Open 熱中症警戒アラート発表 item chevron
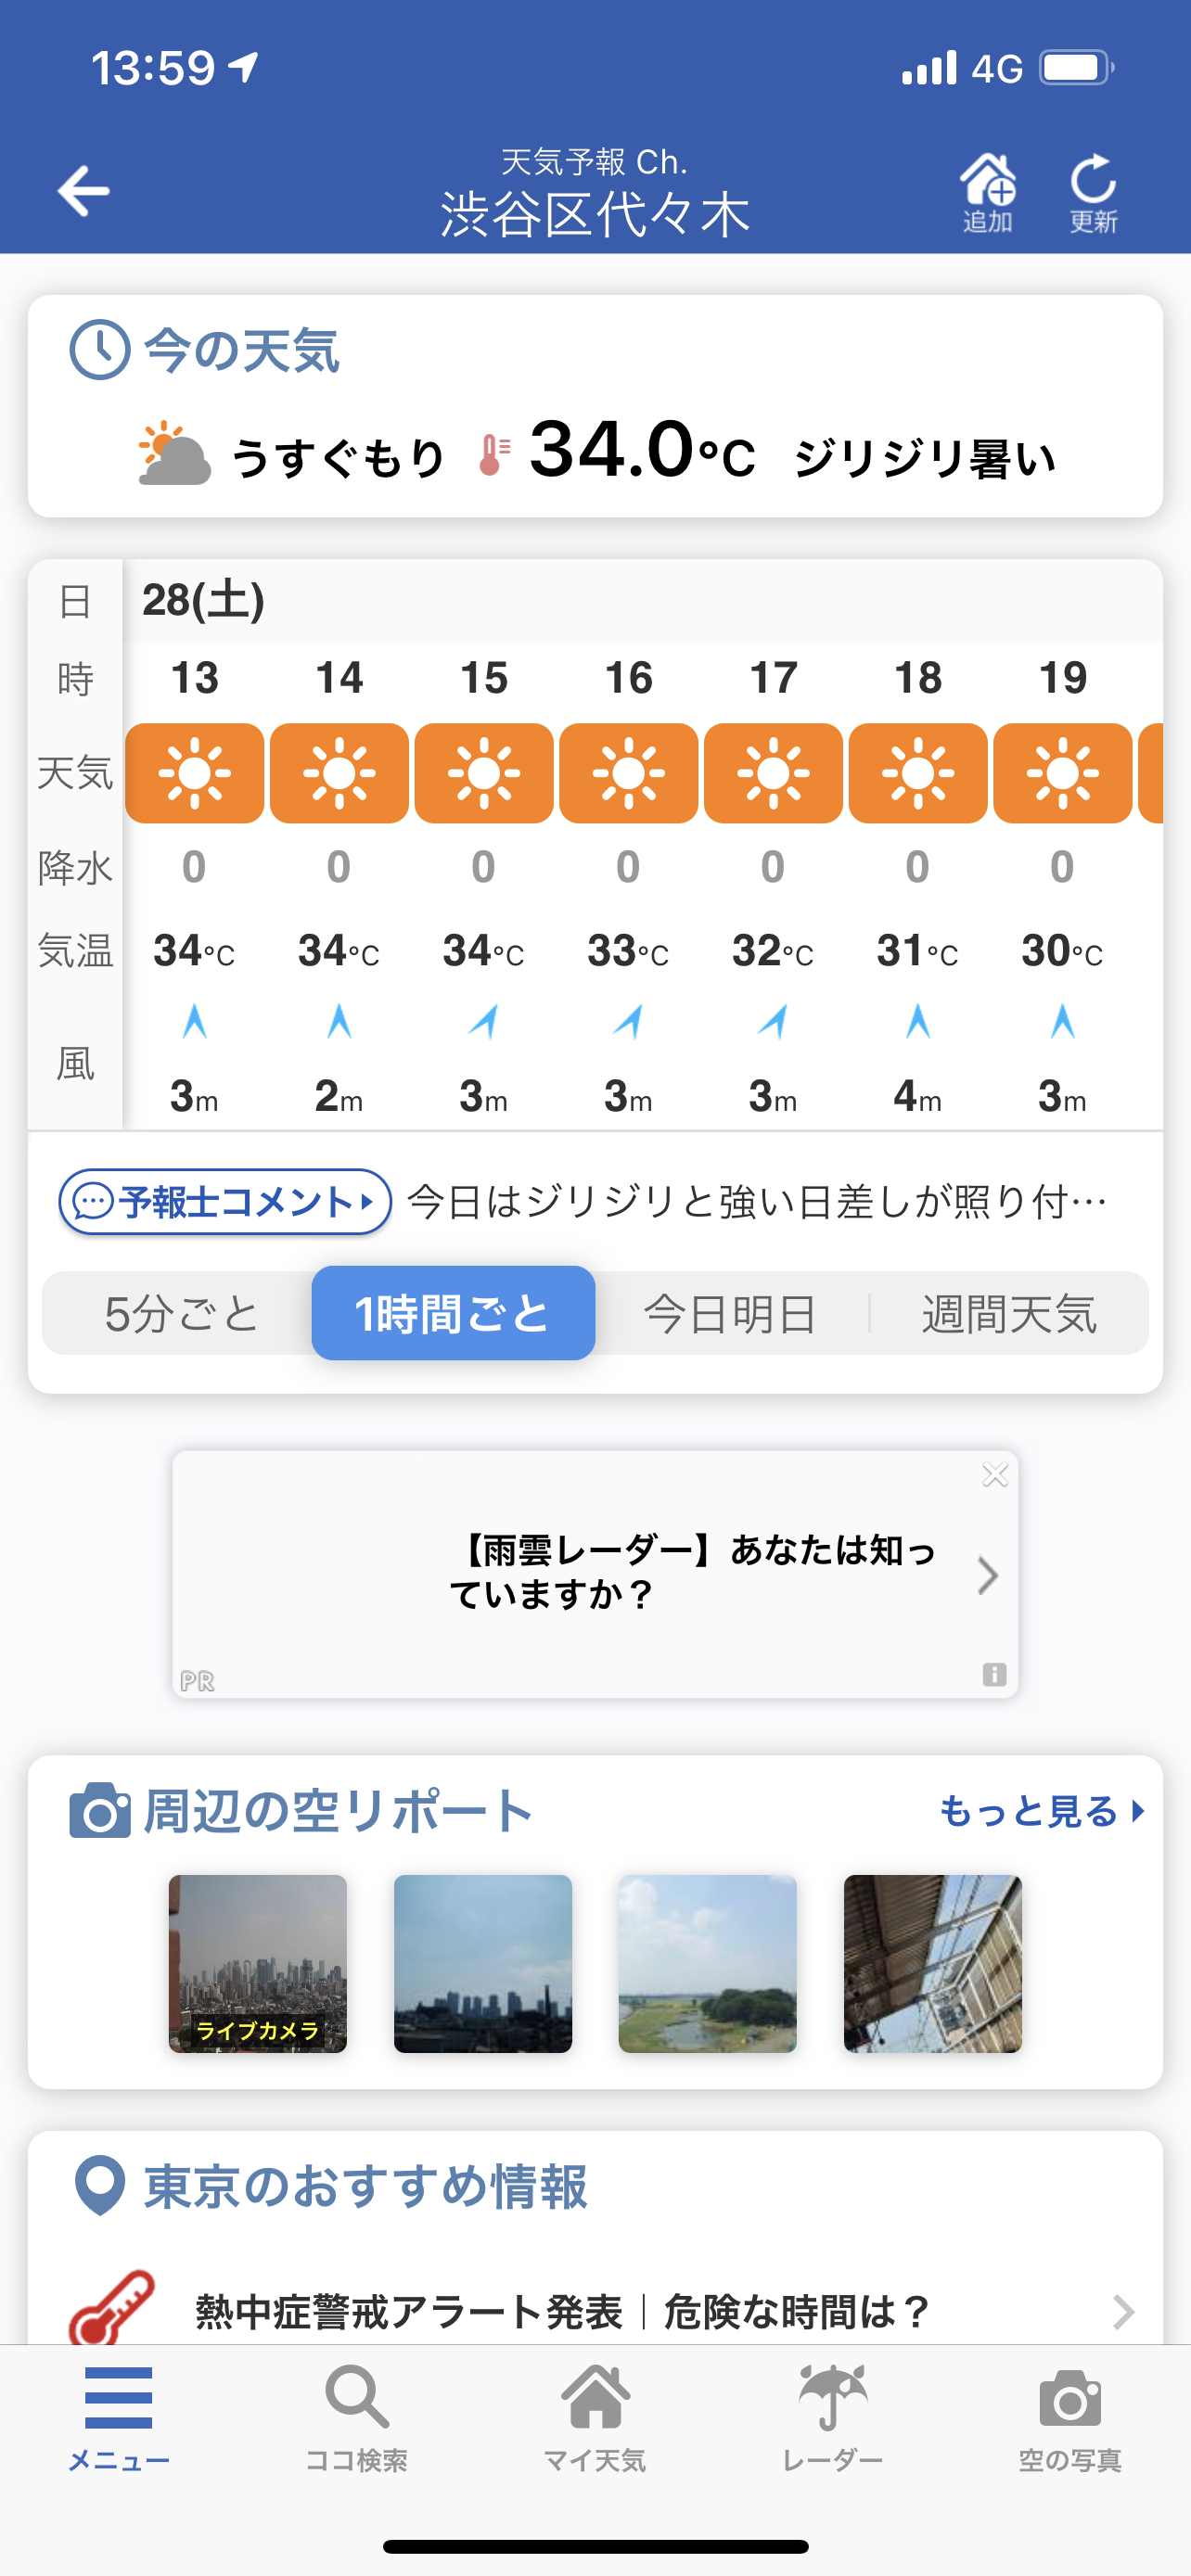1191x2576 pixels. pos(1123,2311)
